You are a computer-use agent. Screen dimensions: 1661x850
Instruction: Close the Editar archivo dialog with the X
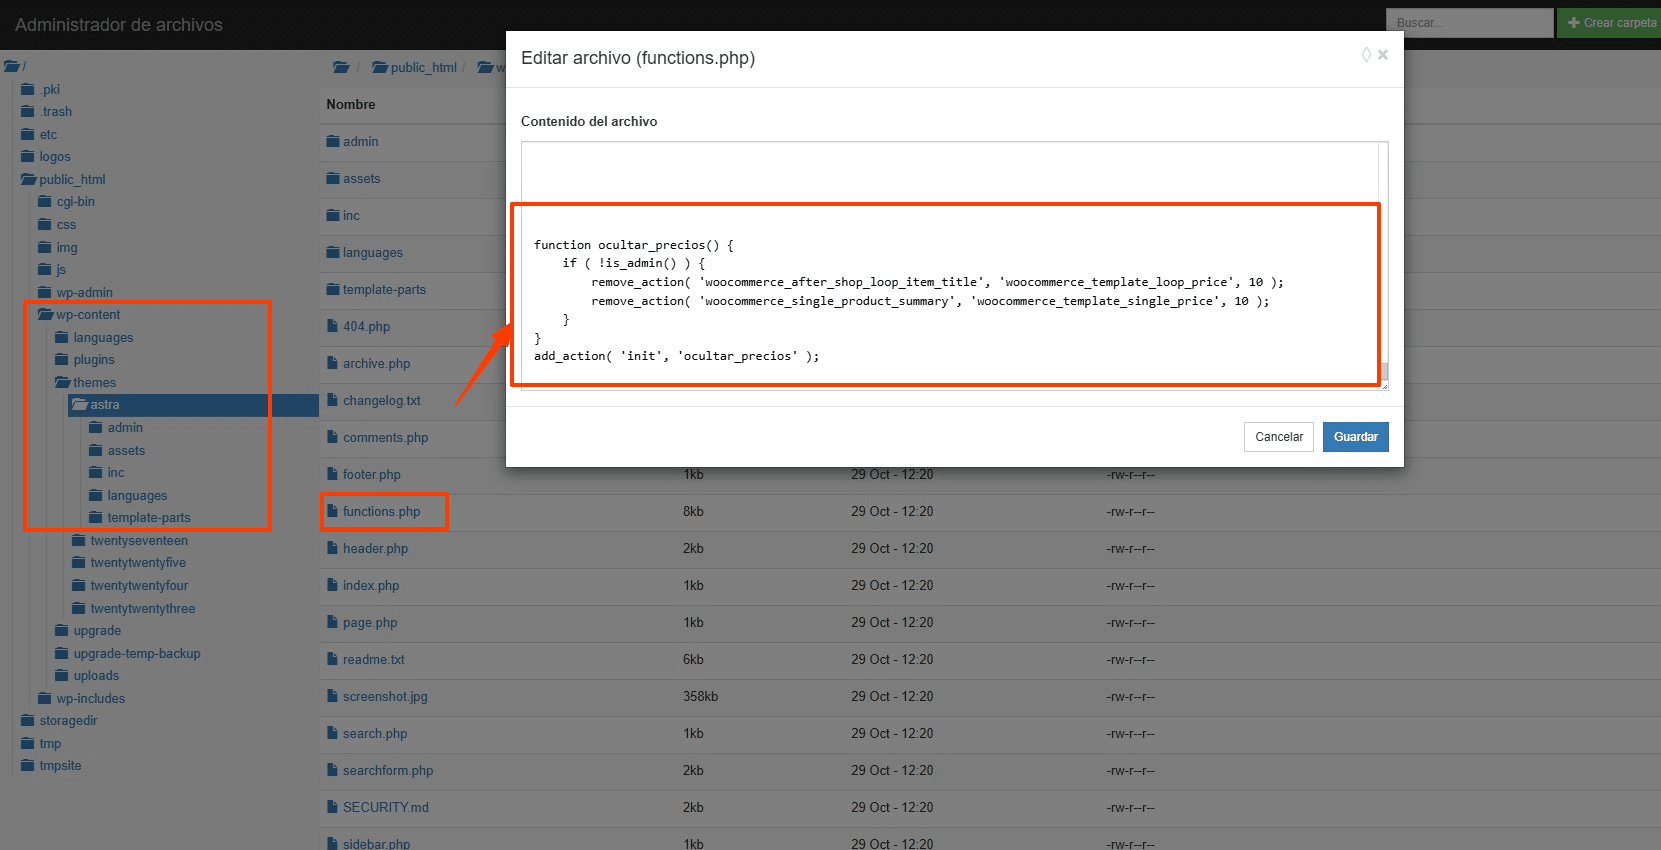click(x=1383, y=55)
